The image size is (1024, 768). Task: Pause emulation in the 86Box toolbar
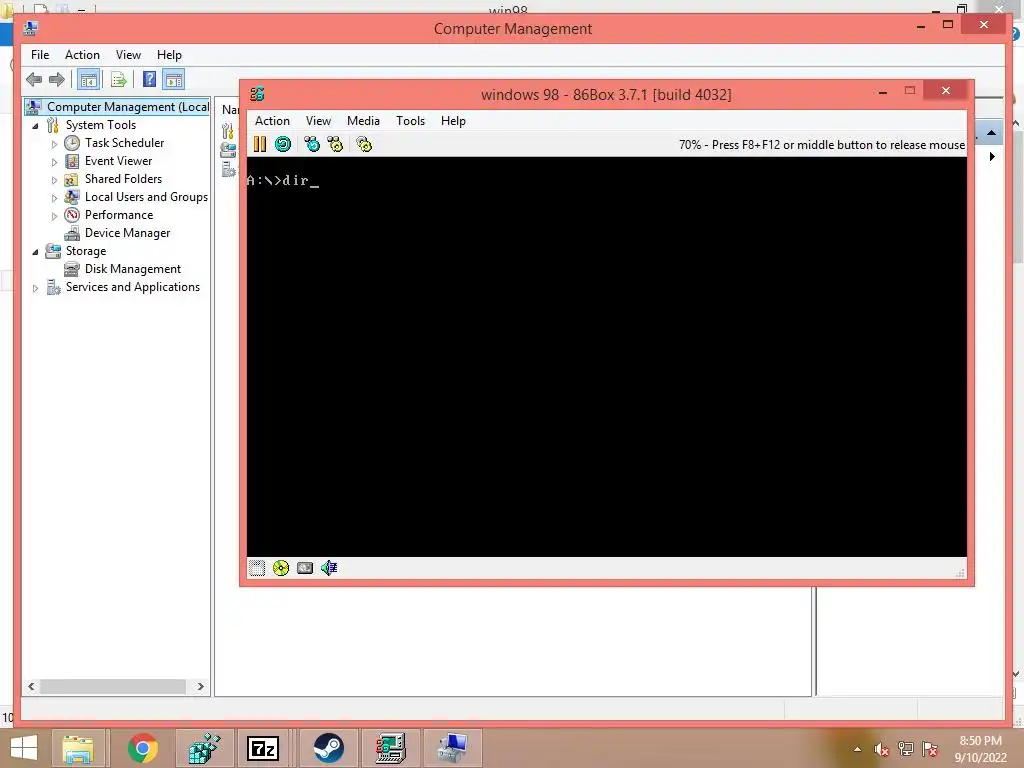(260, 144)
